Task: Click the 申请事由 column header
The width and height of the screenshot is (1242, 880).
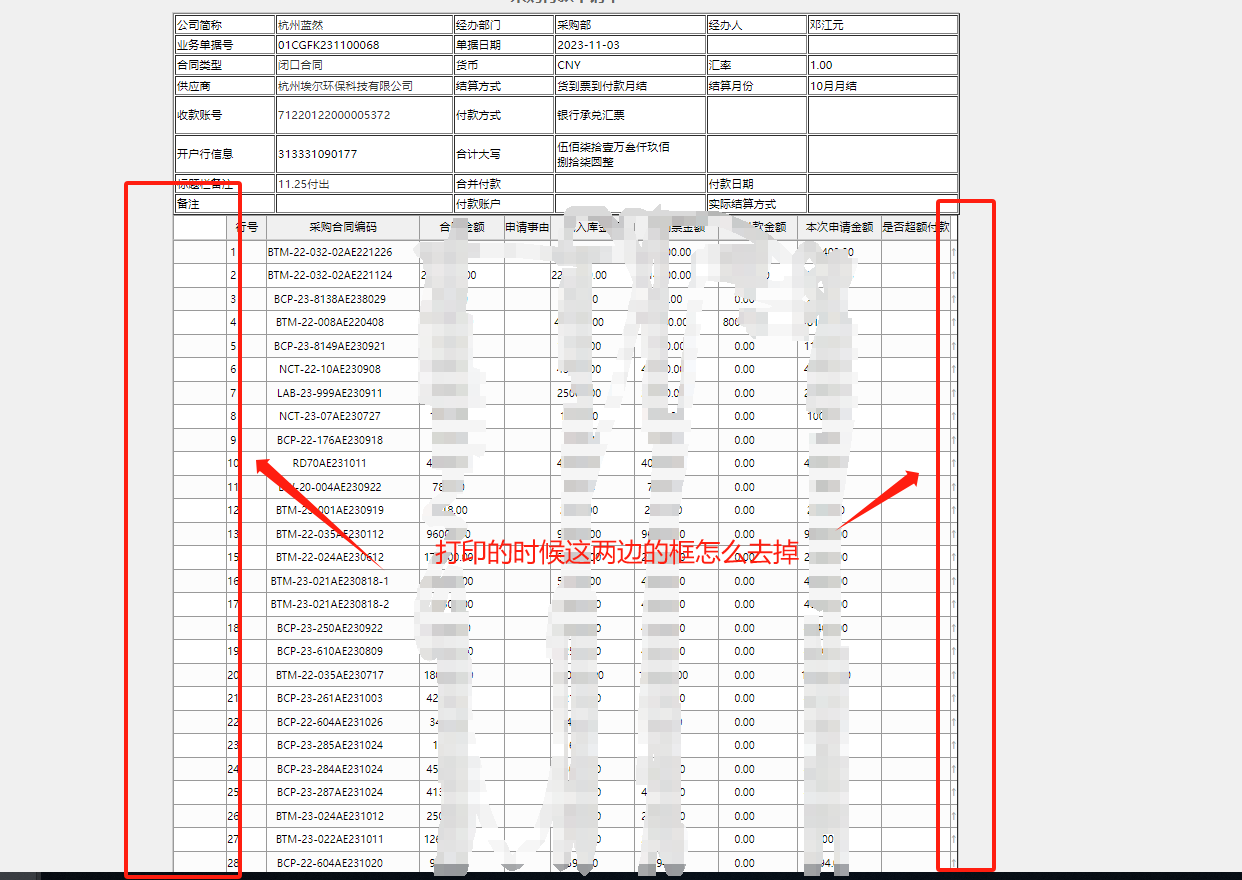Action: point(527,227)
